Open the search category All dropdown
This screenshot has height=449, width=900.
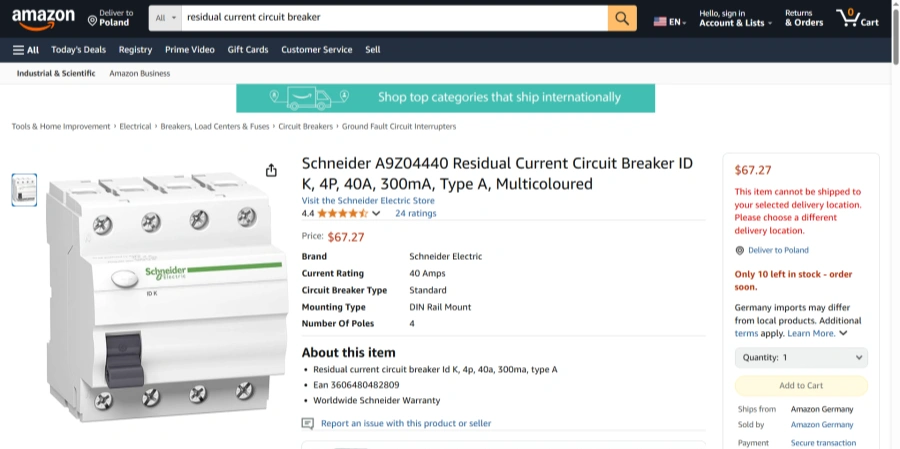[x=165, y=18]
